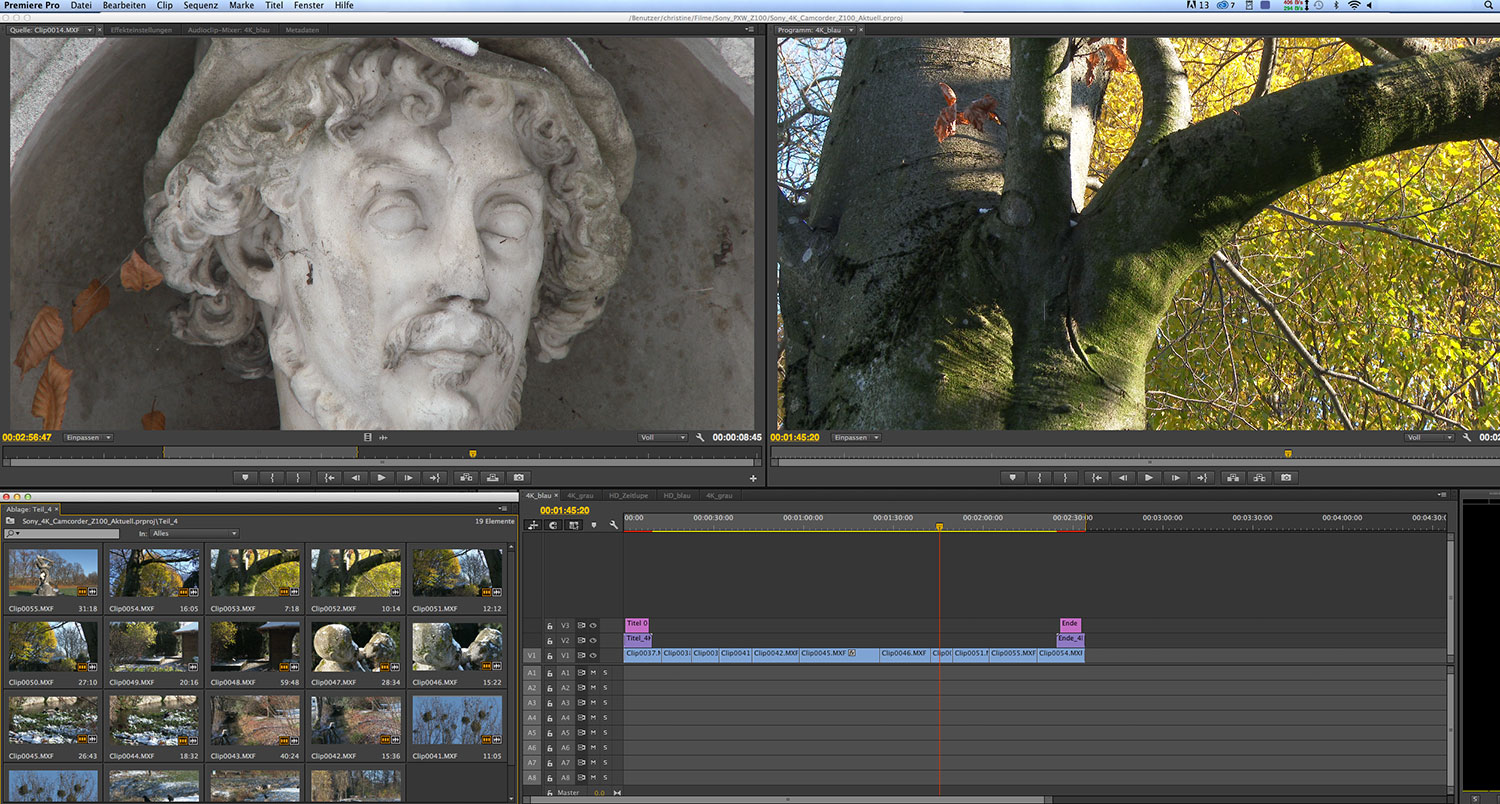Select the Clip0047.MXF thumbnail in bin
Image resolution: width=1500 pixels, height=804 pixels.
tap(355, 648)
